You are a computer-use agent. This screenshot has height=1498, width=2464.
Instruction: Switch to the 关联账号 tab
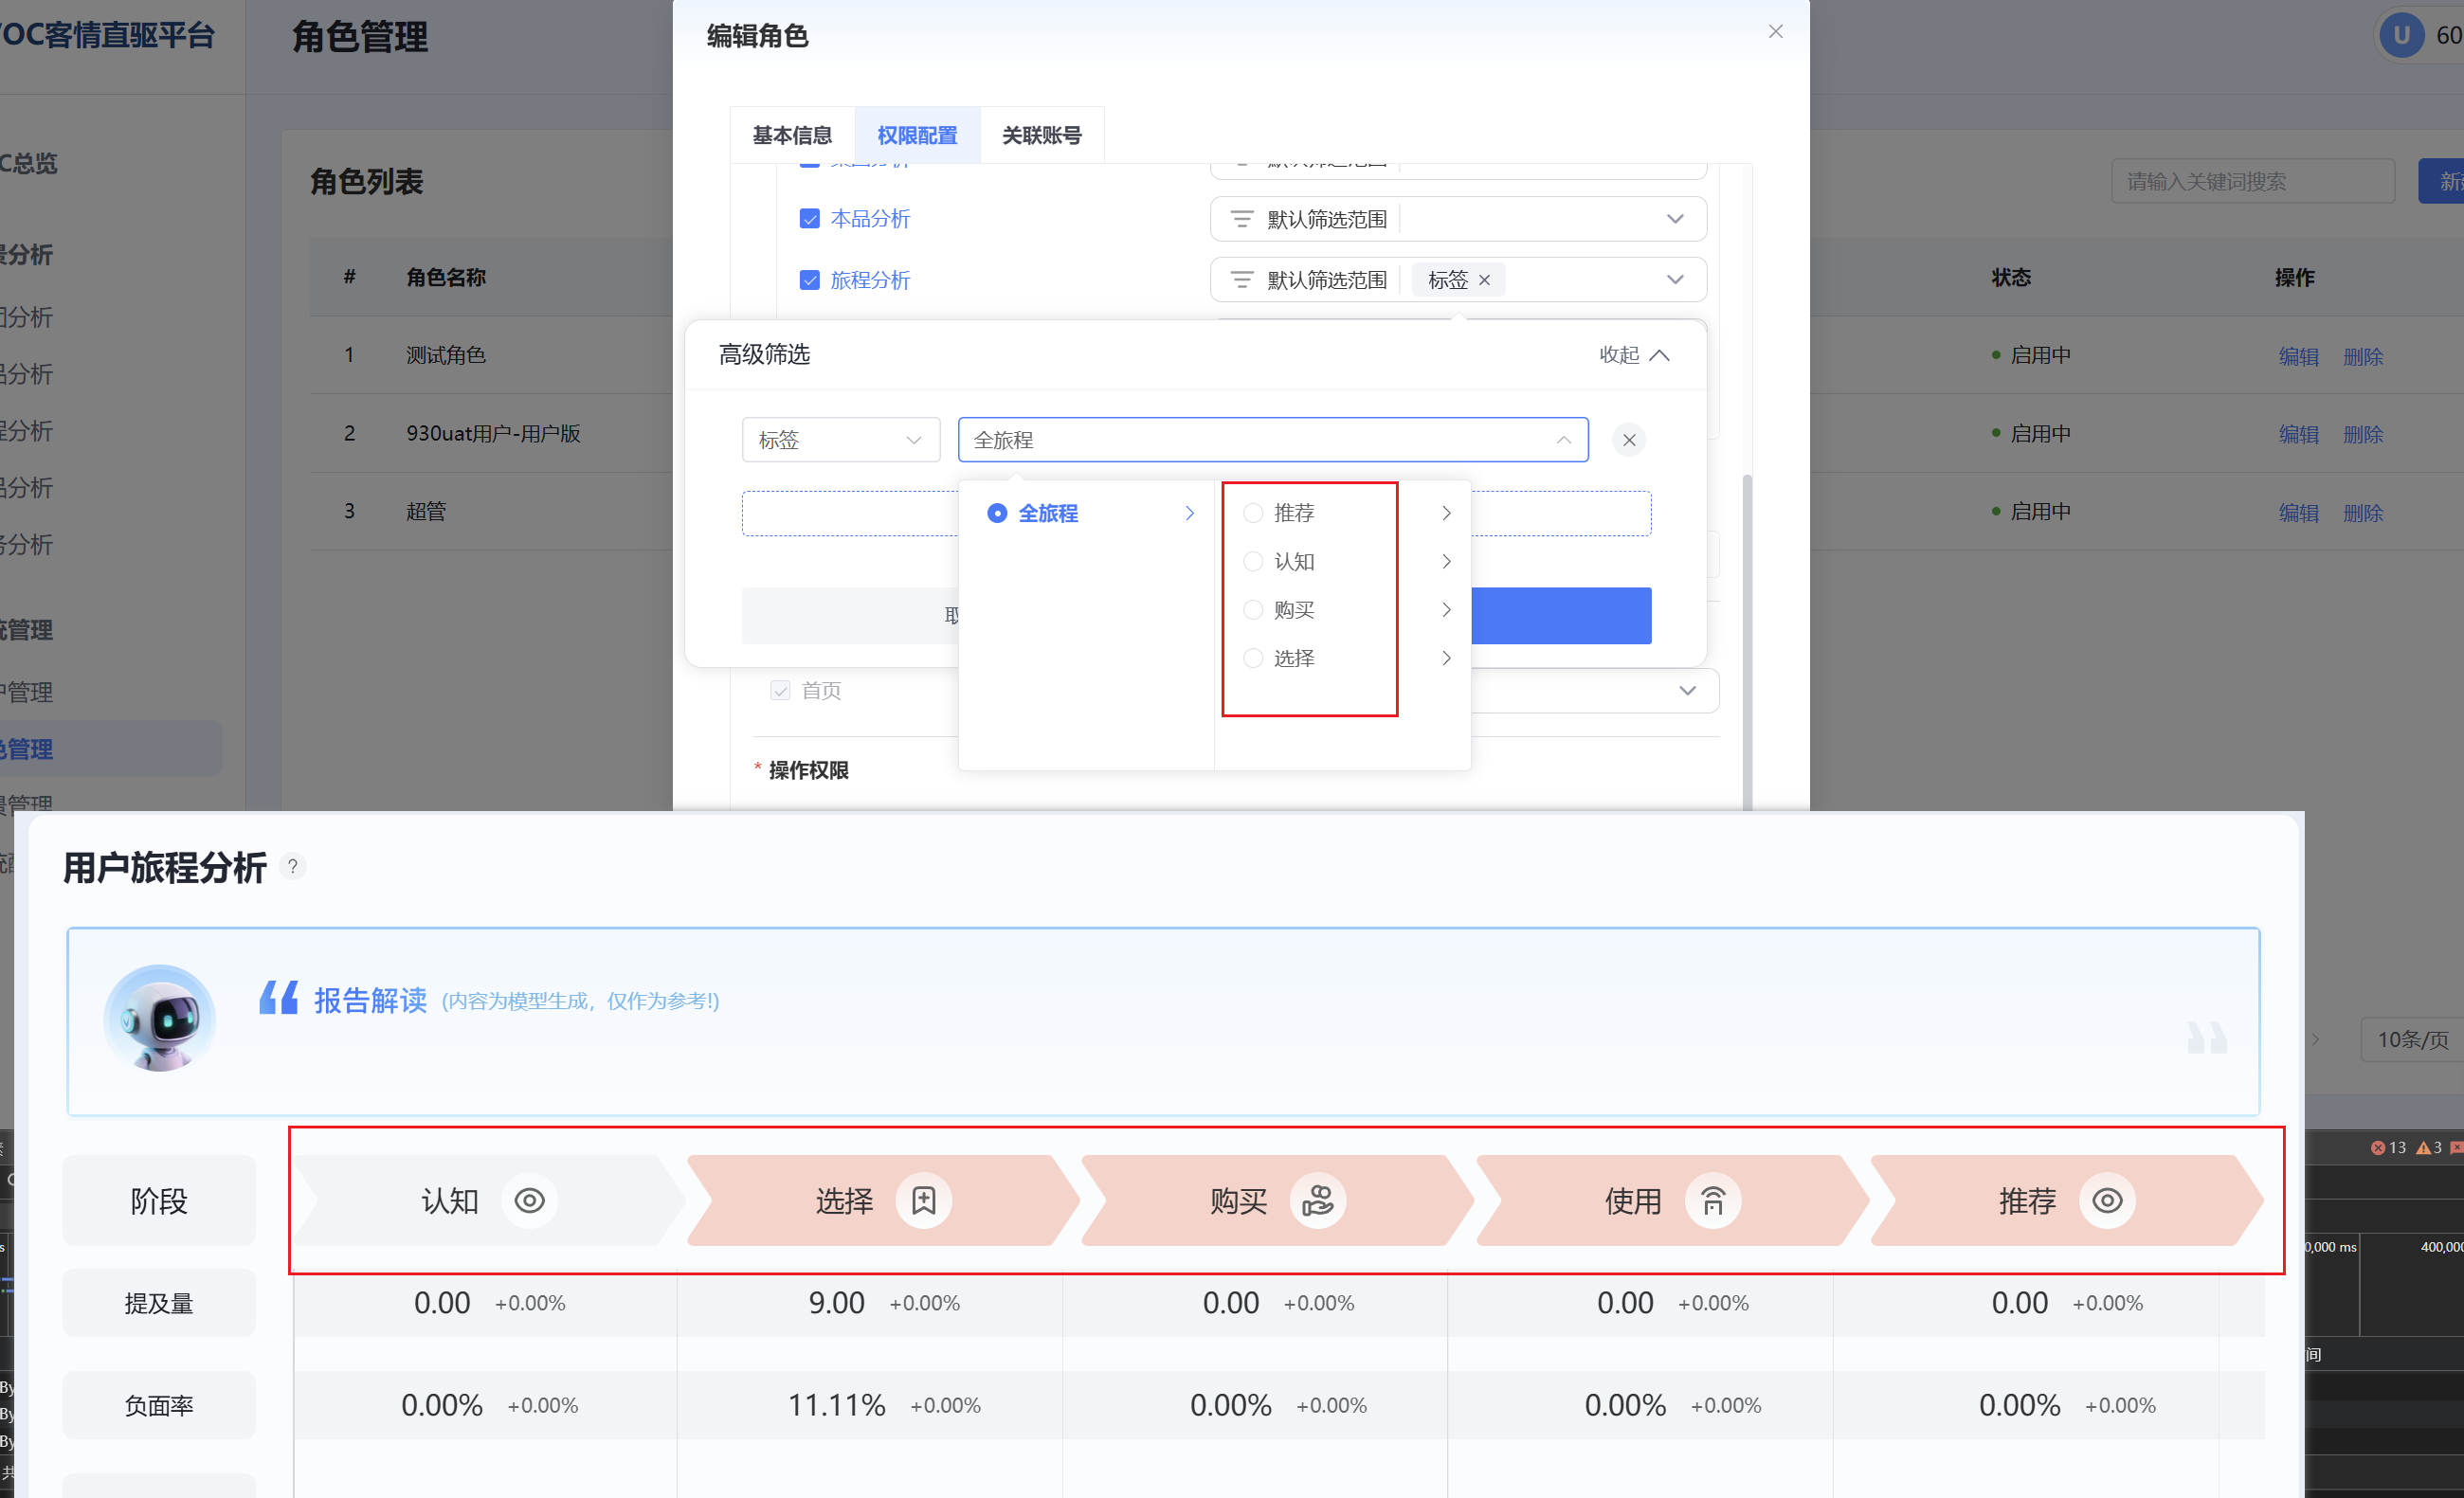pyautogui.click(x=1041, y=135)
